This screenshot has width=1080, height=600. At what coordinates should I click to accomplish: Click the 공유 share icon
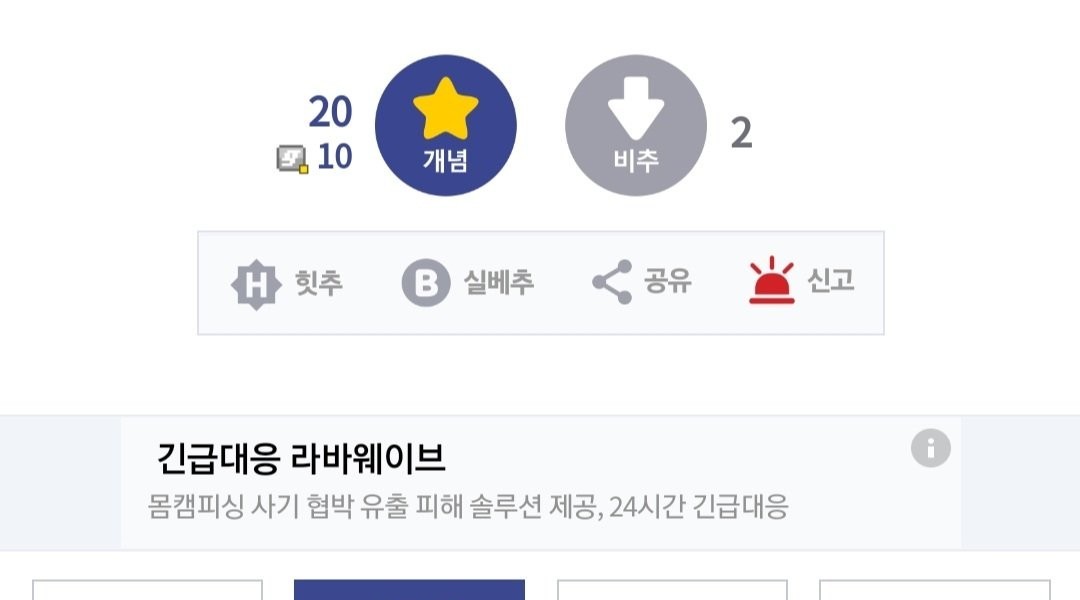click(612, 282)
